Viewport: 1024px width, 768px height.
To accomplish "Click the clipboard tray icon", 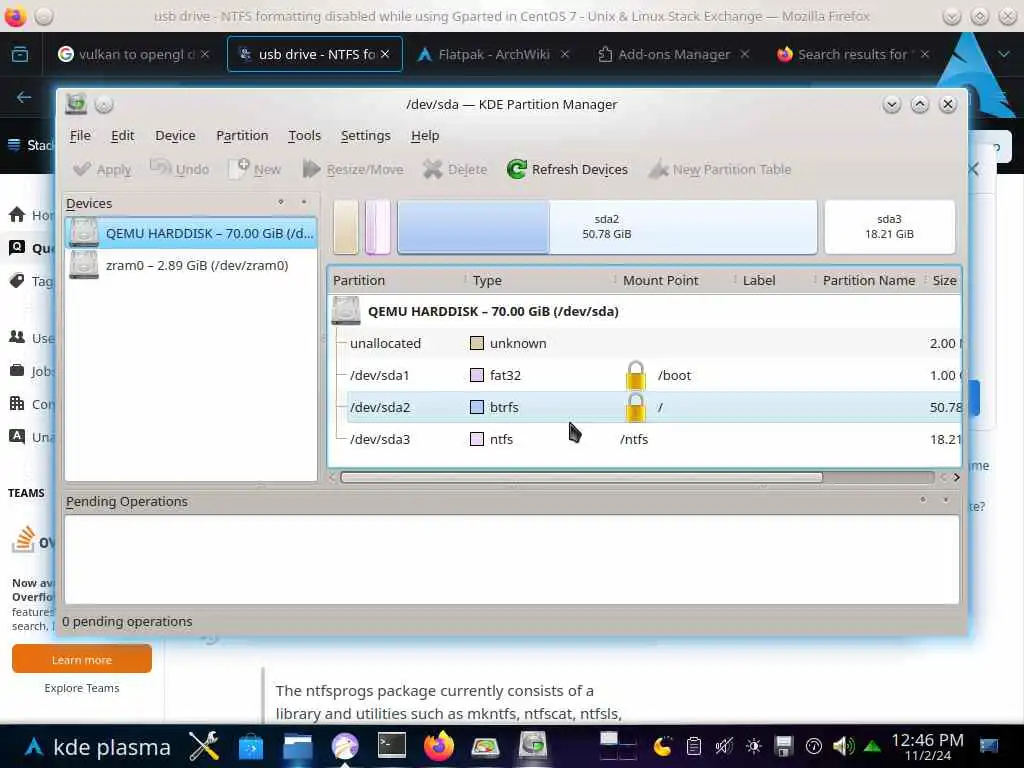I will 694,746.
